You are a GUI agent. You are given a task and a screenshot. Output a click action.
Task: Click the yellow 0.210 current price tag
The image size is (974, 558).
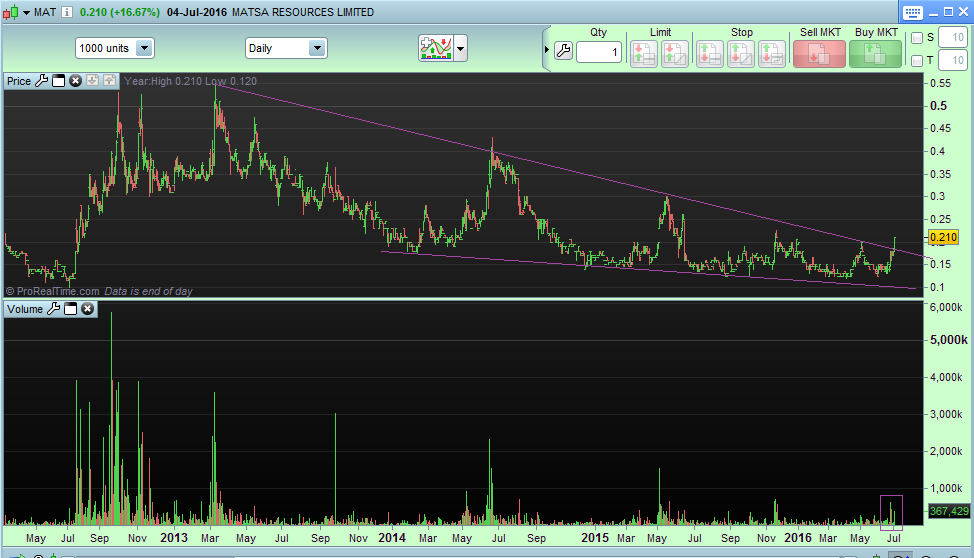coord(944,237)
